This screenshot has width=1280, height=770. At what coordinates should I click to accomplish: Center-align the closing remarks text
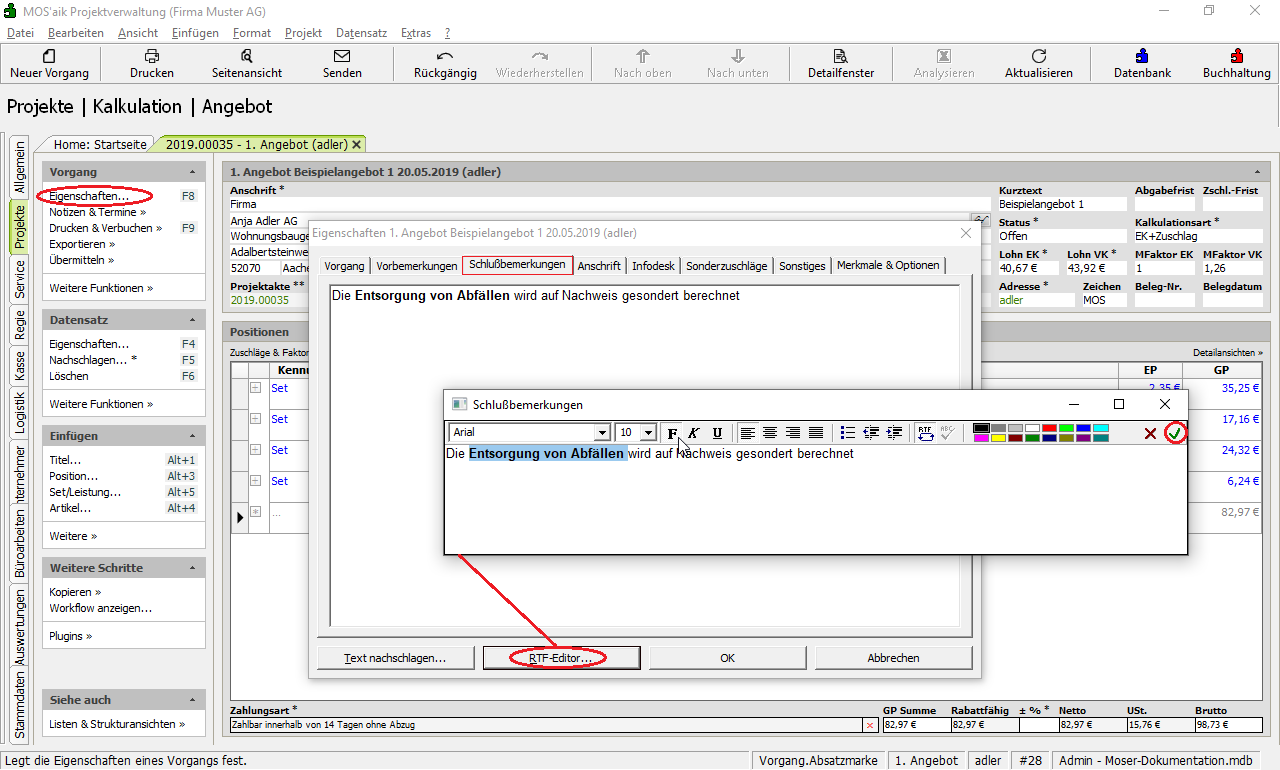(x=770, y=433)
